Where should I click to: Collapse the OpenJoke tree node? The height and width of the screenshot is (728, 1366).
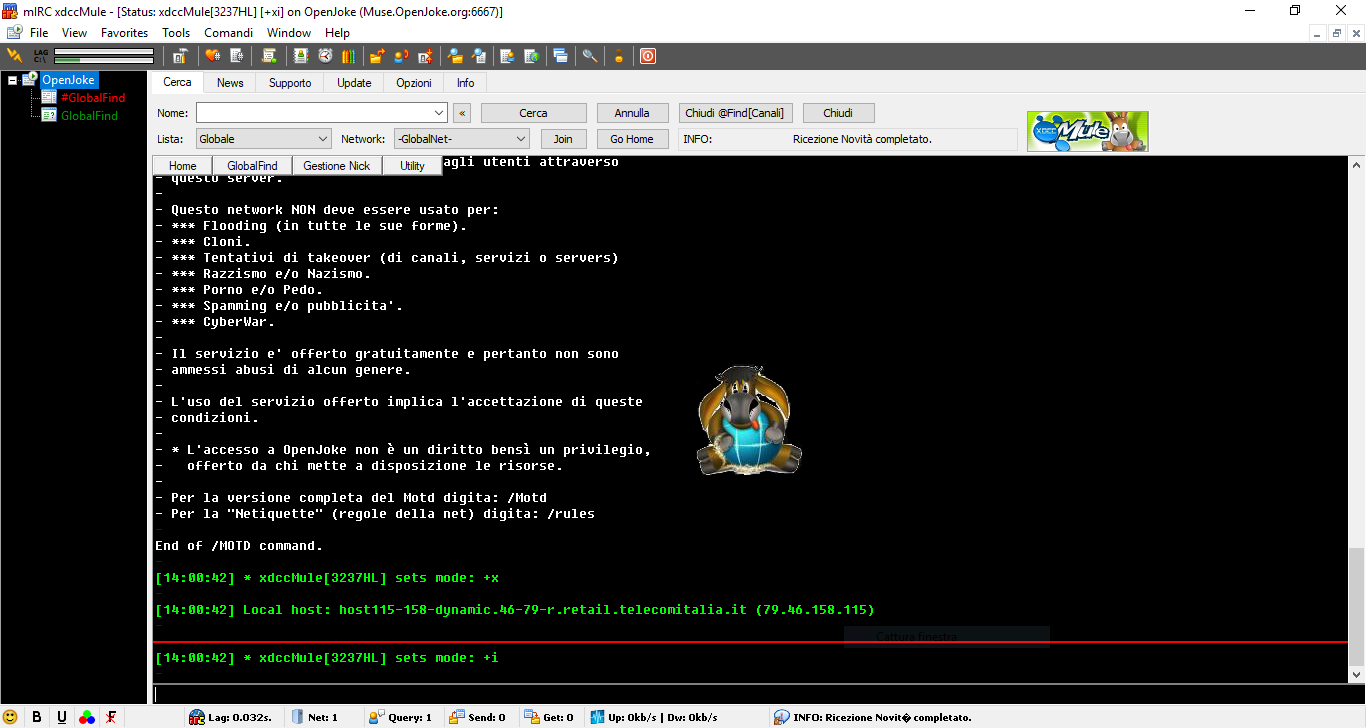12,80
